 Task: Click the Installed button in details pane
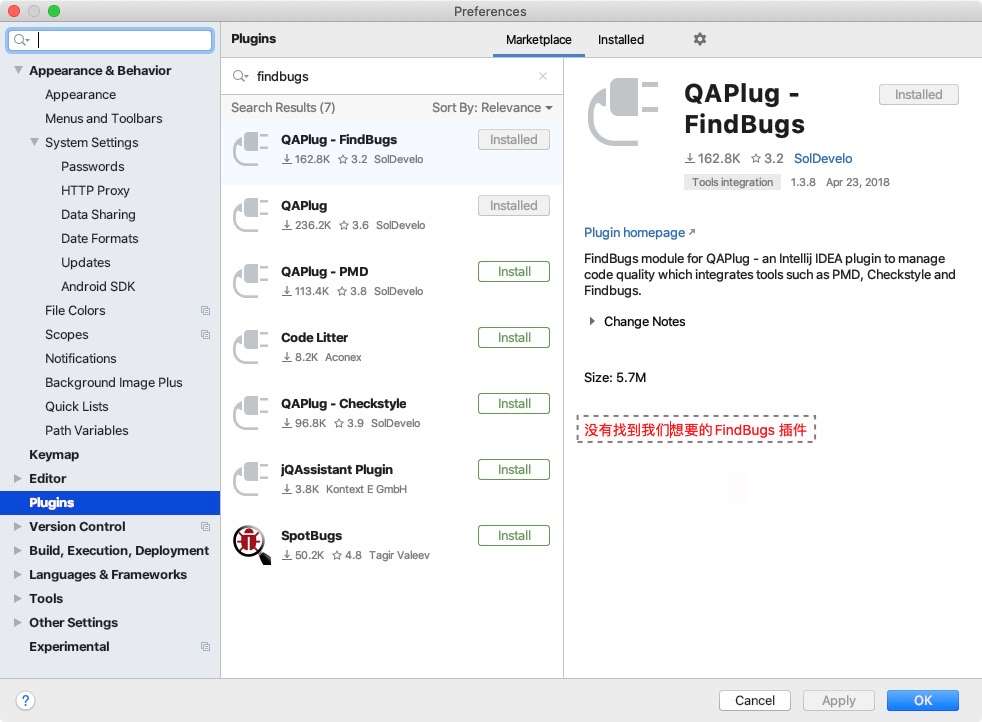click(x=918, y=95)
